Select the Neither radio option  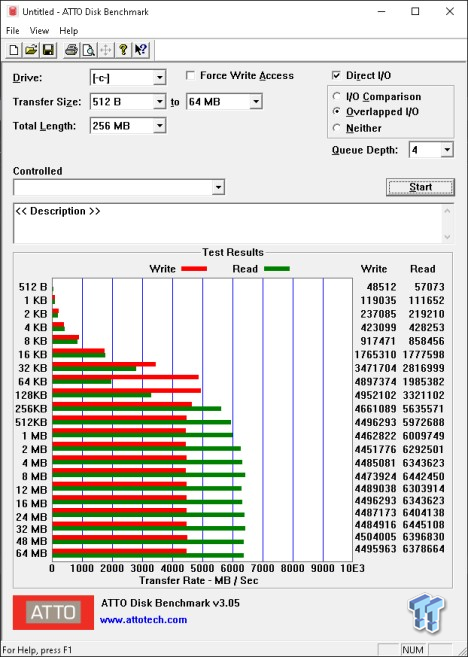(336, 128)
